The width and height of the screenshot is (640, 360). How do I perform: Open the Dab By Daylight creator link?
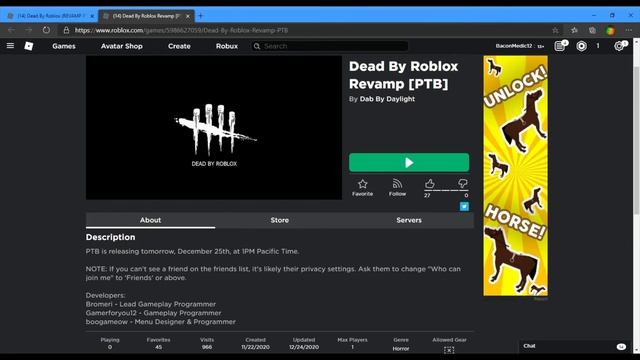(387, 99)
